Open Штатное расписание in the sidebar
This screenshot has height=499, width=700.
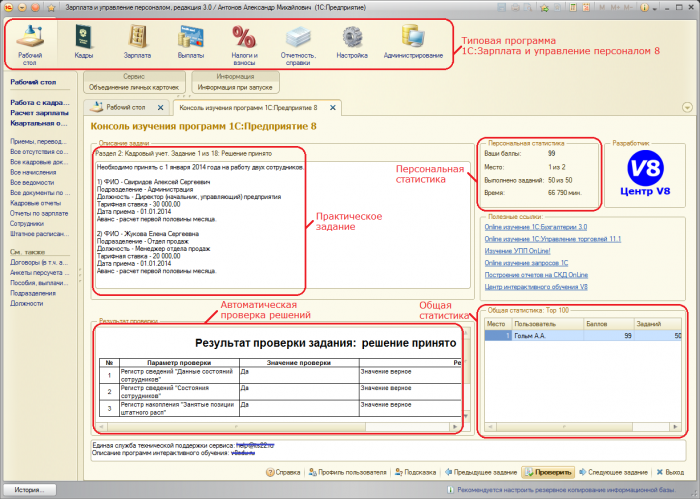[40, 234]
